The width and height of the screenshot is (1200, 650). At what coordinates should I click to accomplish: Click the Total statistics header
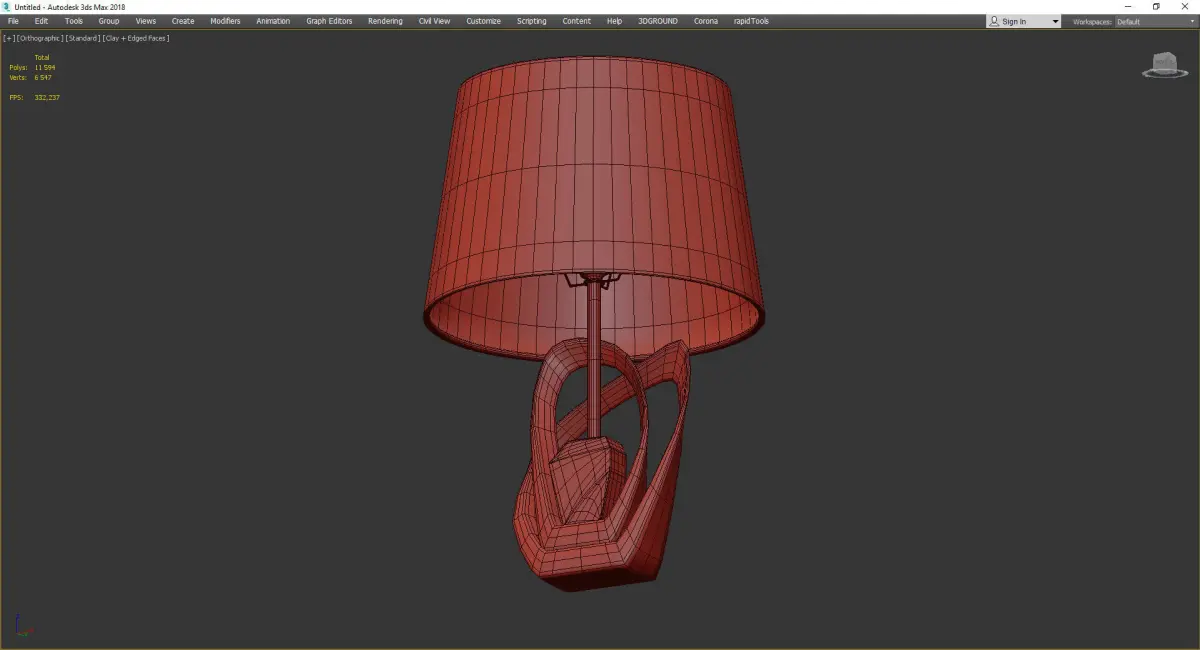coord(42,58)
